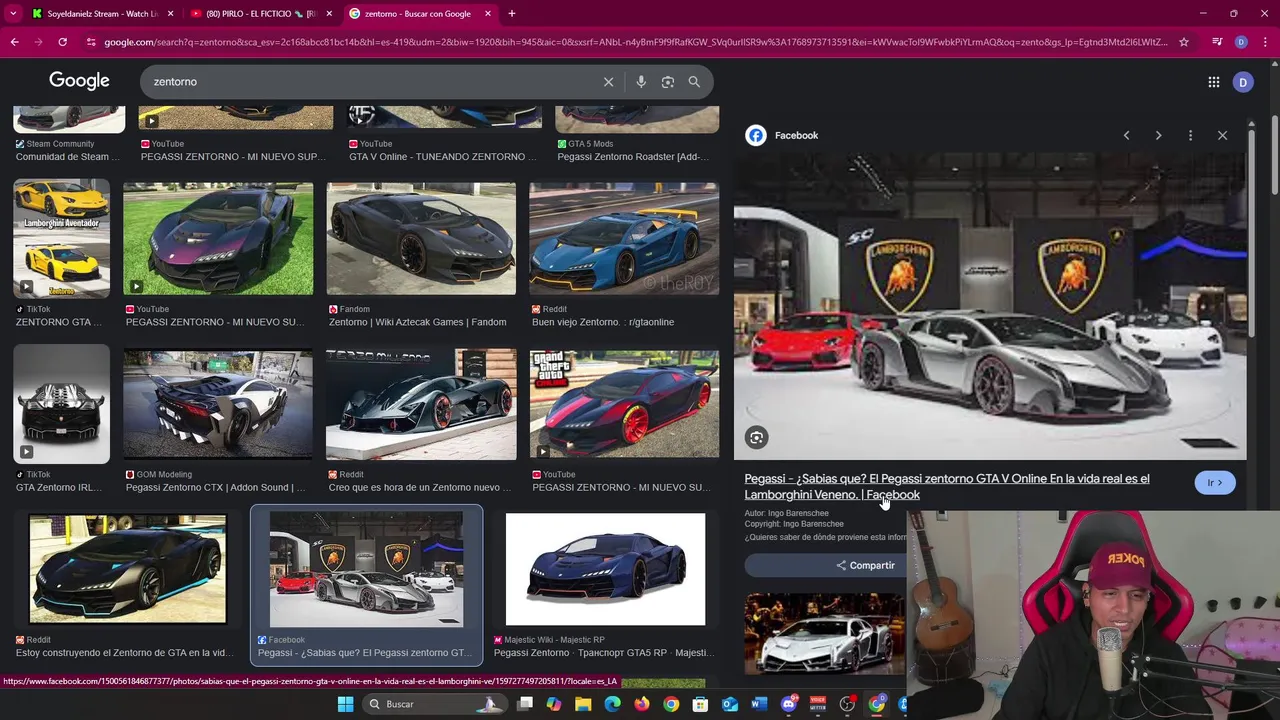Open the Fandom Zentorno Wiki Aztecak image
1280x720 pixels.
pos(421,239)
